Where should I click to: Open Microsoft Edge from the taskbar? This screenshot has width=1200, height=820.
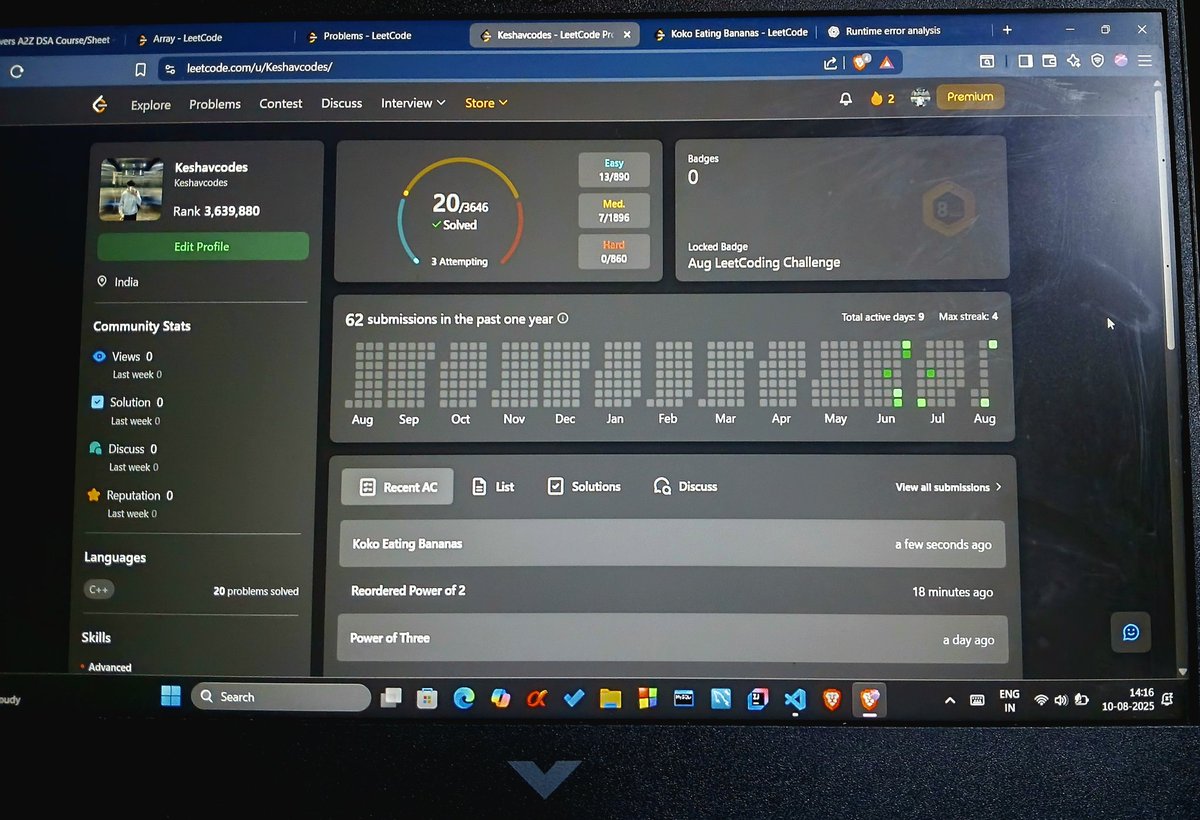(x=463, y=698)
